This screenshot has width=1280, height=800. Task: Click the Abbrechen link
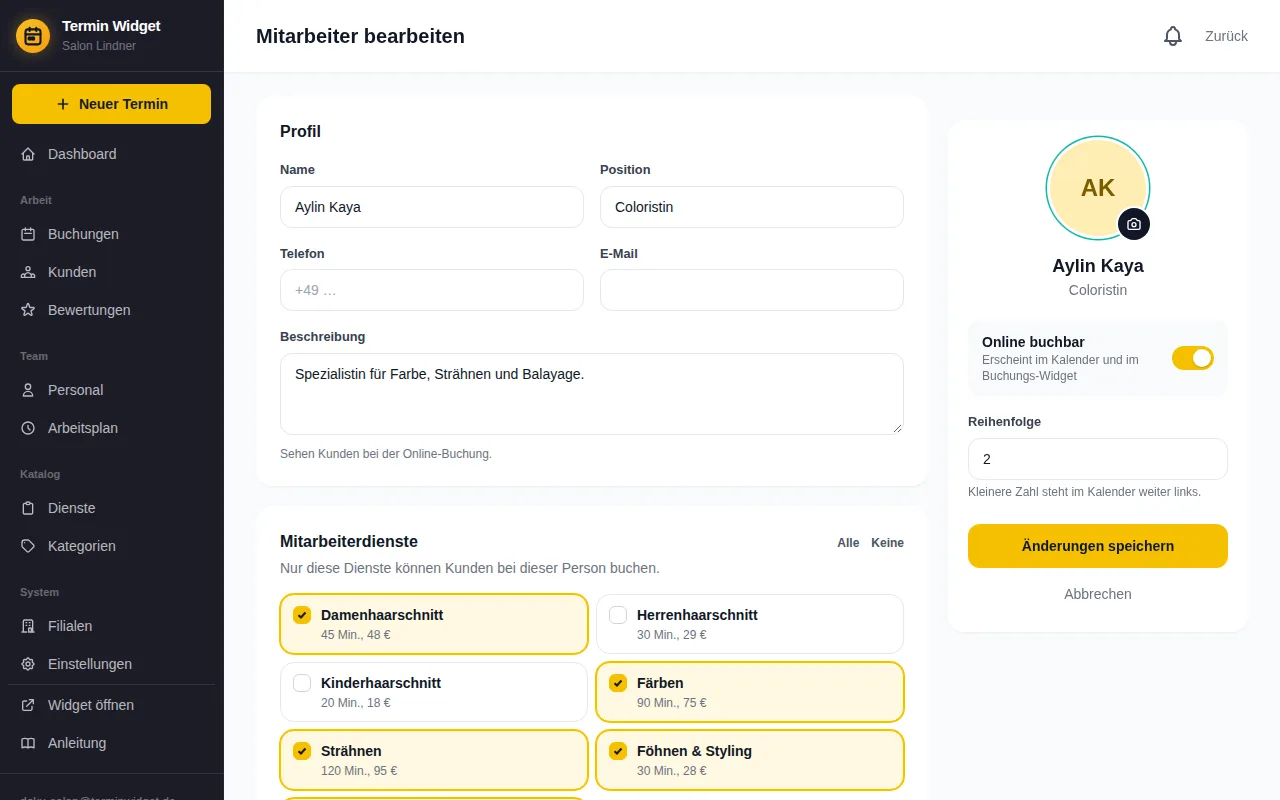[x=1098, y=594]
